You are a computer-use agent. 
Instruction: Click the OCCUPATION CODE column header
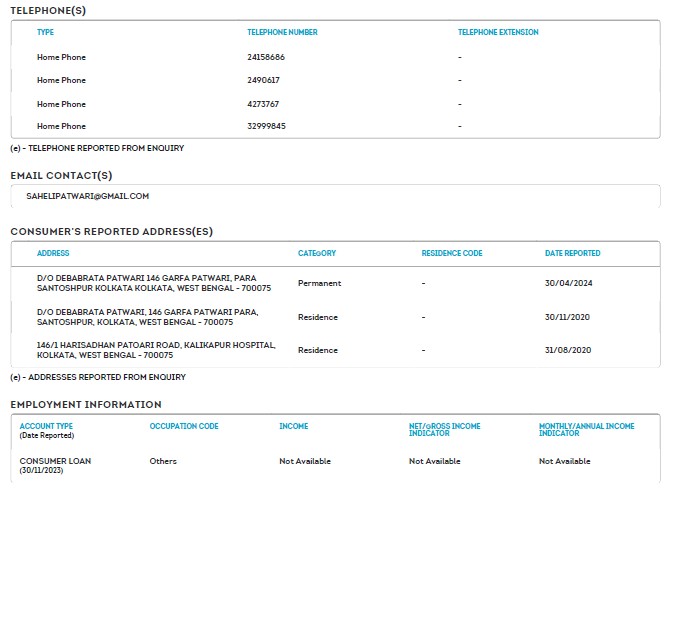tap(184, 426)
